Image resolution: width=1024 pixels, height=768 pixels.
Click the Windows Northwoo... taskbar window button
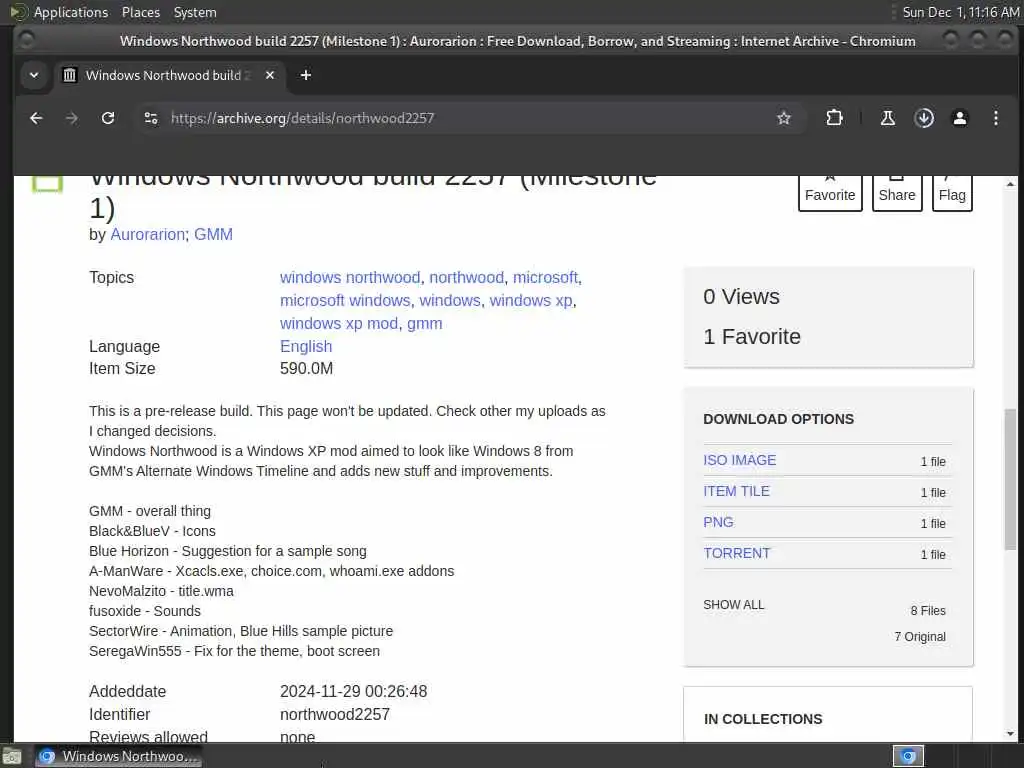pos(118,756)
